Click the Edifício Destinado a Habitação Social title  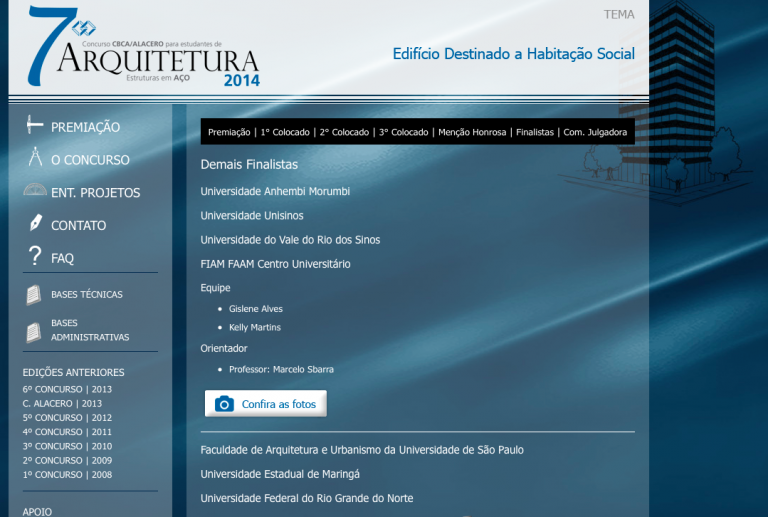click(514, 54)
